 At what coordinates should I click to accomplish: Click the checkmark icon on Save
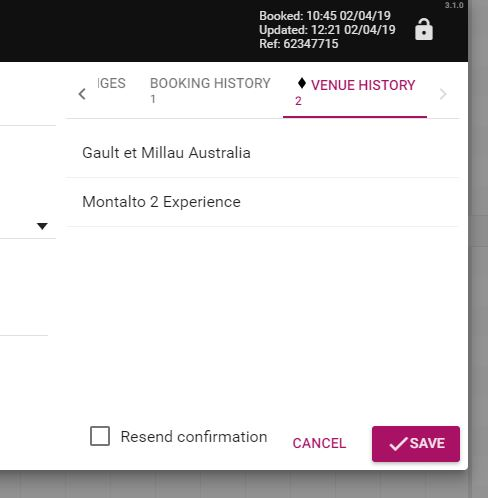pos(398,444)
